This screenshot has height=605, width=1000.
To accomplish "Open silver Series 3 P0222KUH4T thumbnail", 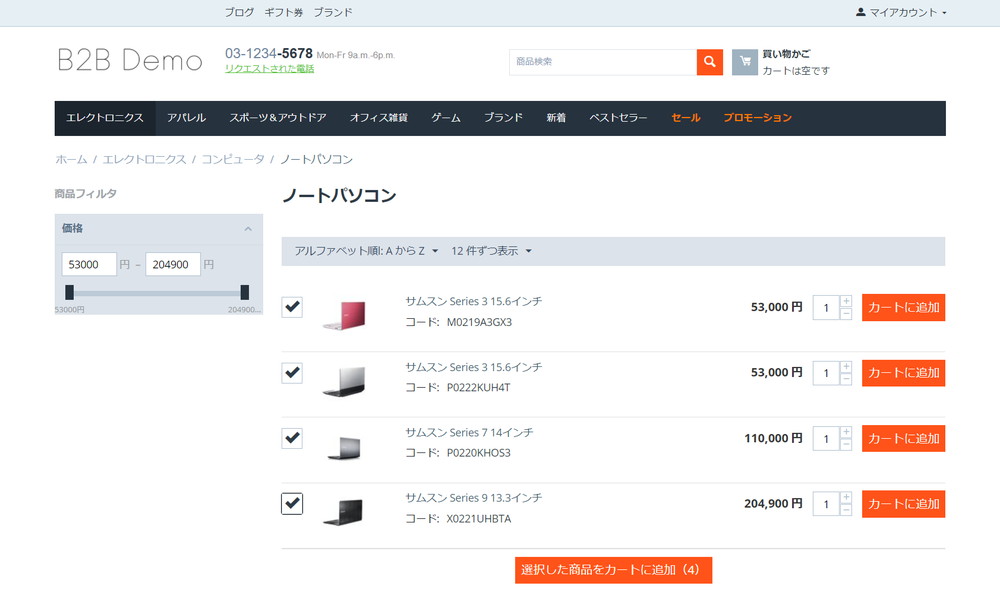I will [x=344, y=381].
